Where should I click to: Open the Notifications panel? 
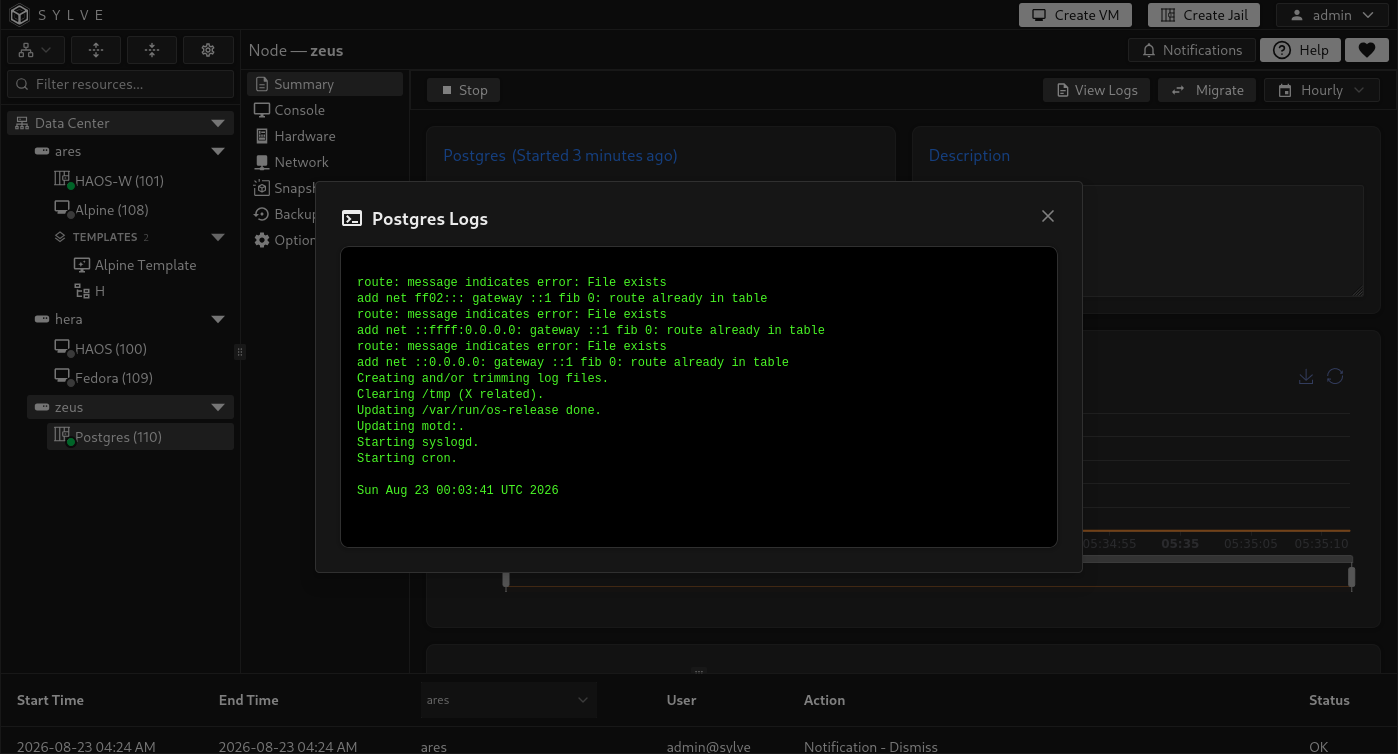coord(1191,50)
